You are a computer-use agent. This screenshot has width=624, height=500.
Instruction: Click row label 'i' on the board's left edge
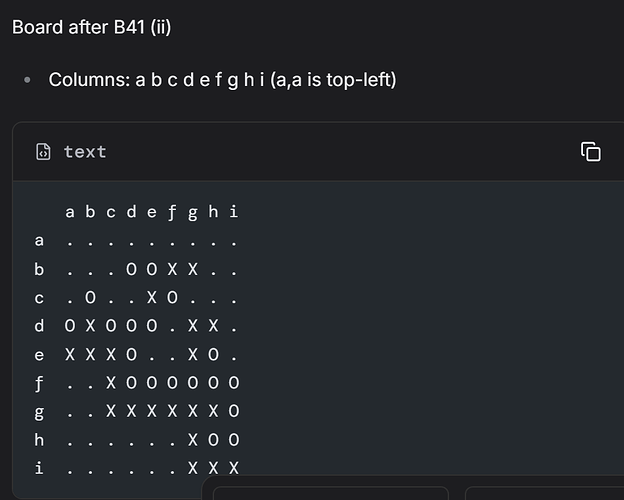click(40, 467)
